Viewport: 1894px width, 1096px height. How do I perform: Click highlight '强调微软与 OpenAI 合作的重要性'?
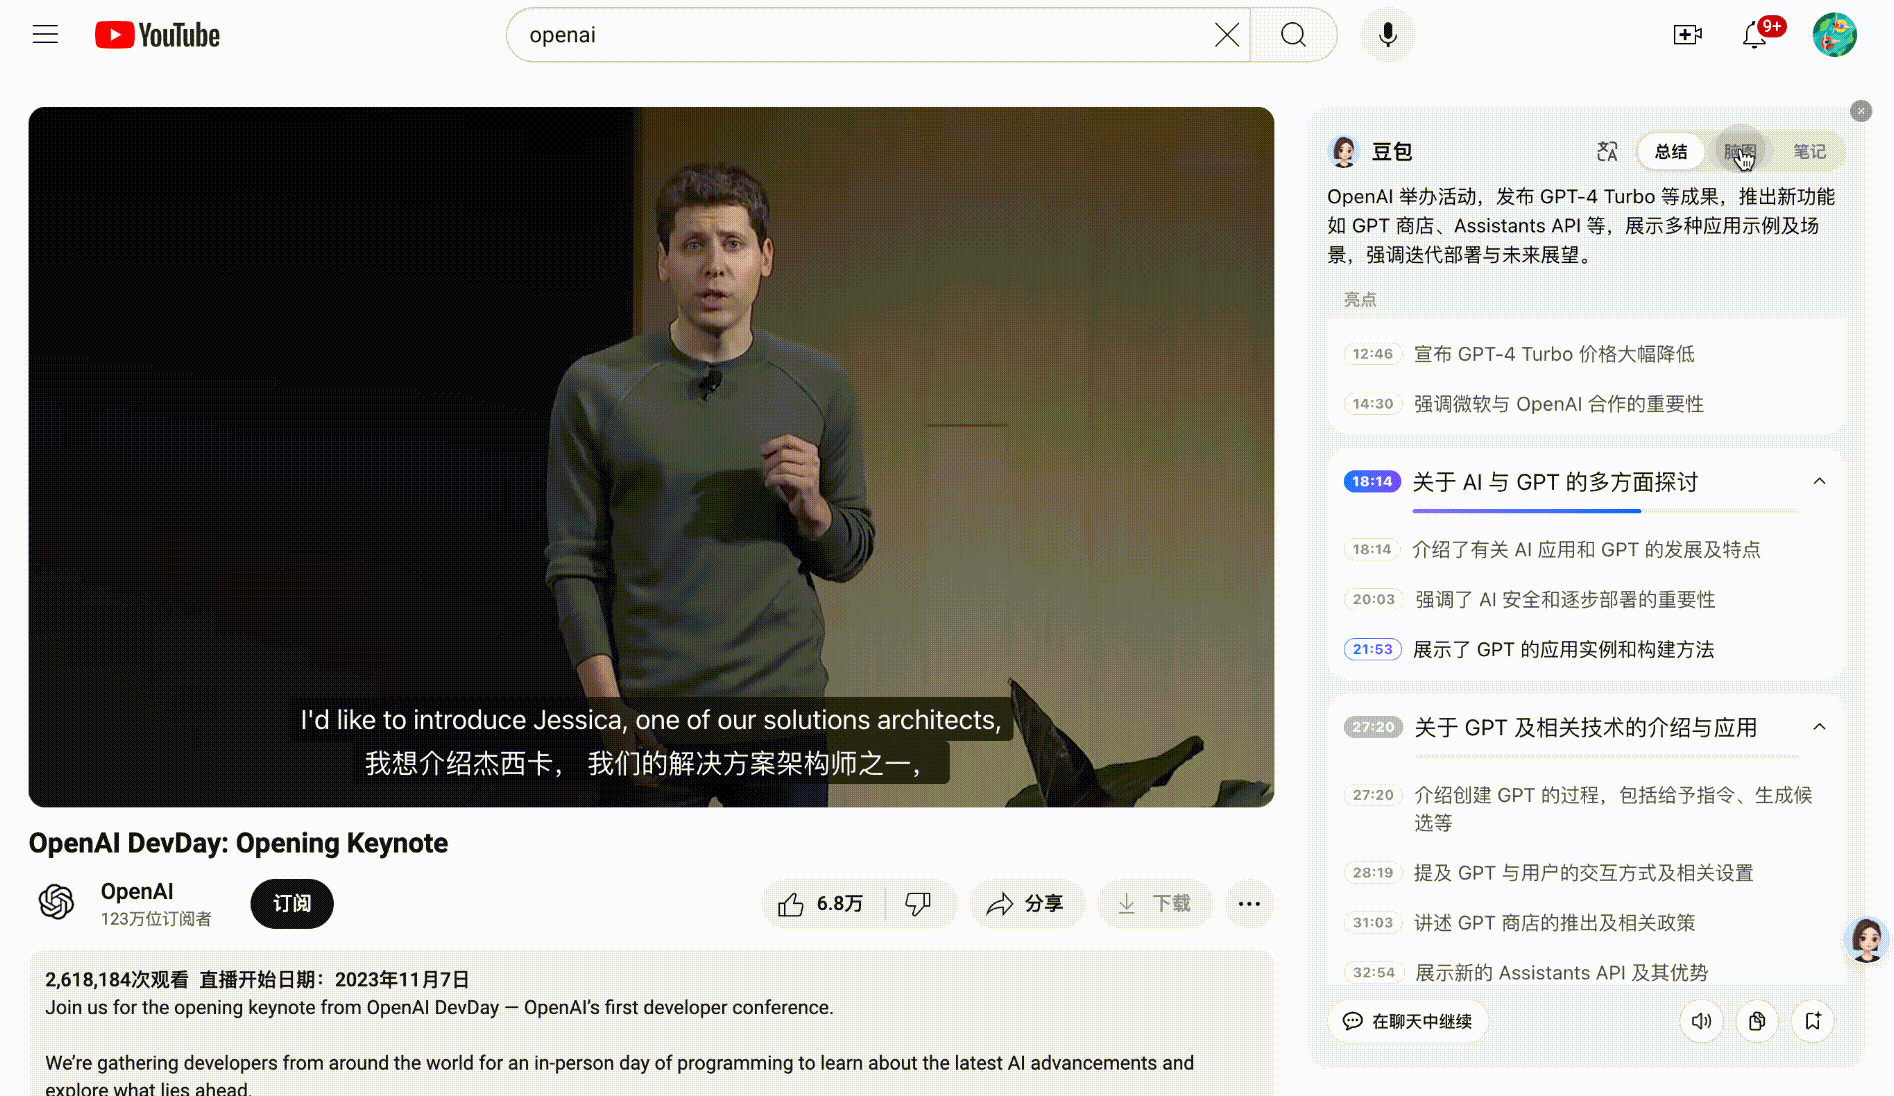(1559, 404)
